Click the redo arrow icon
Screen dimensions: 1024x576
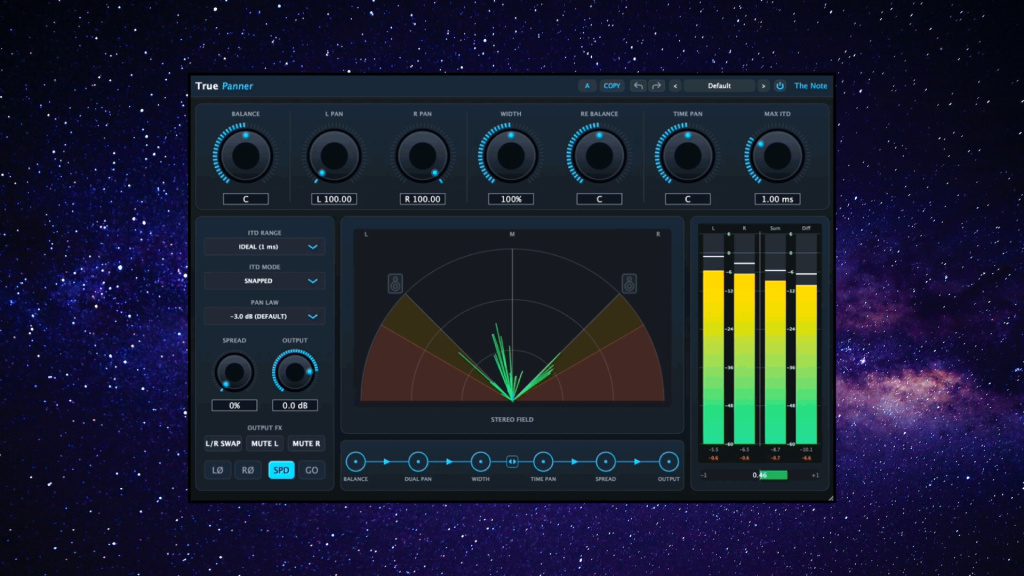click(656, 86)
